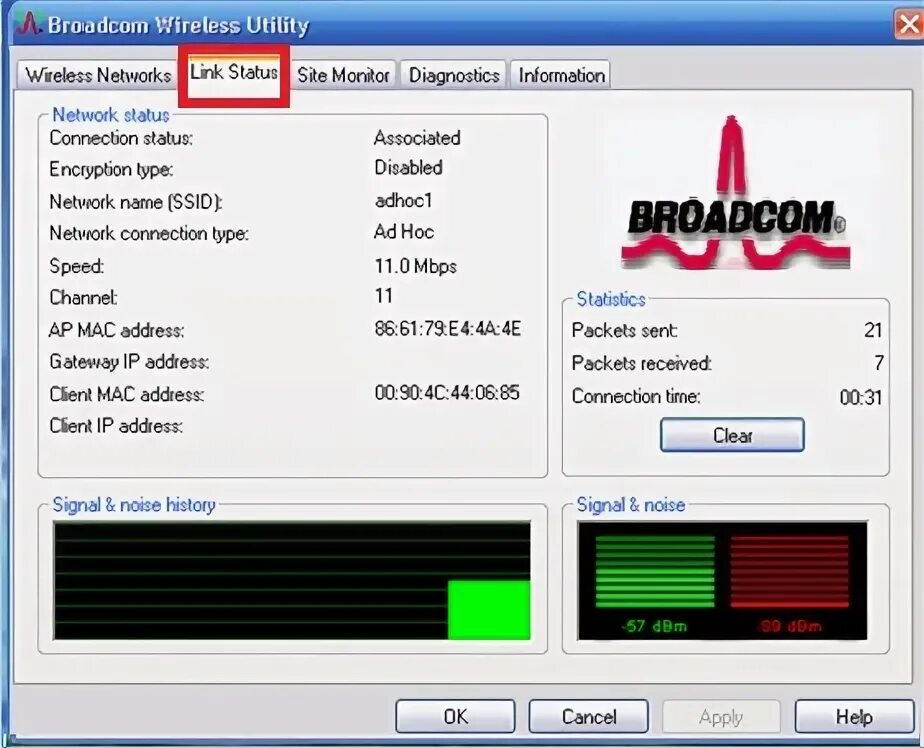Screen dimensions: 924x748
Task: Click the packets received value 7
Action: point(879,363)
